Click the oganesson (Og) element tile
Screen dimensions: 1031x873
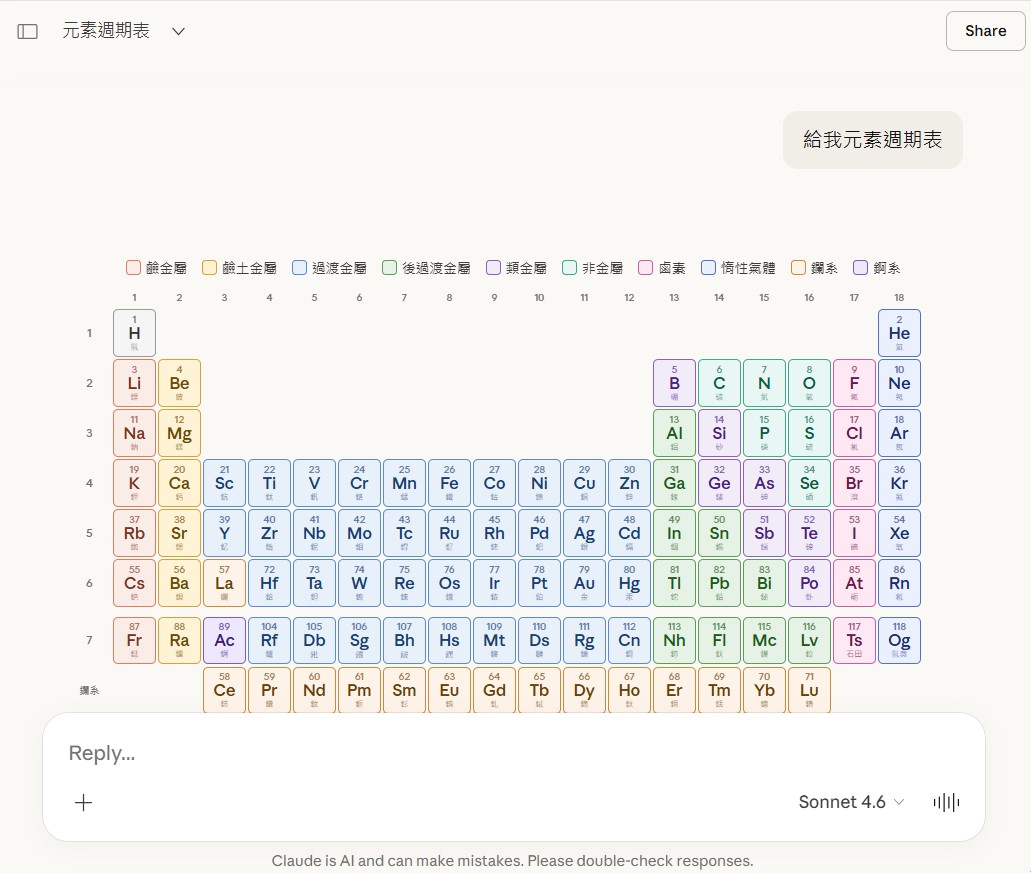pyautogui.click(x=898, y=640)
